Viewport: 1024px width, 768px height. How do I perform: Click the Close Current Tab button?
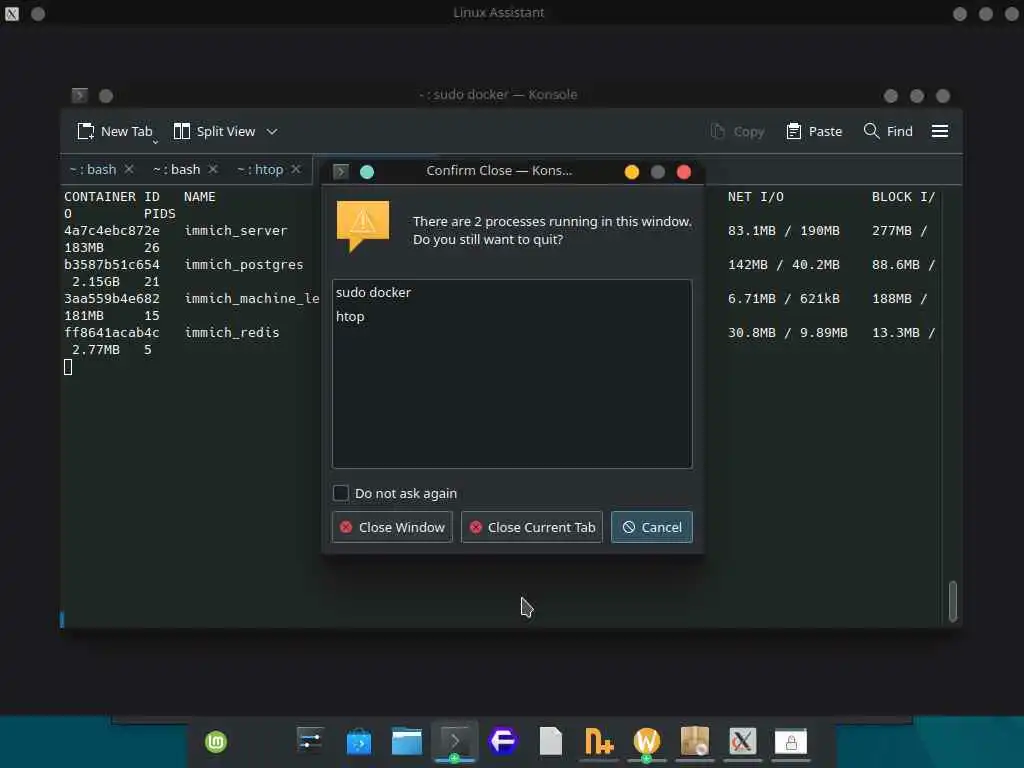pos(532,527)
